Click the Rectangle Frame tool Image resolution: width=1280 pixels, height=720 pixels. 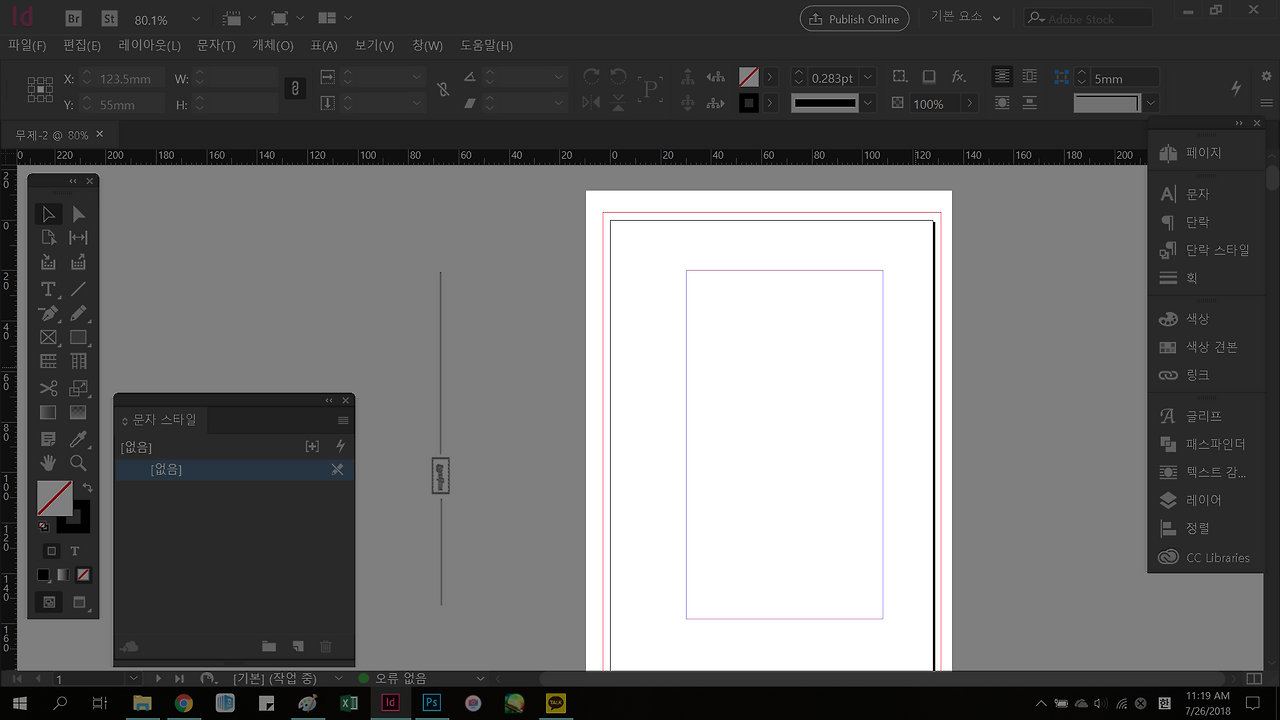pos(48,338)
